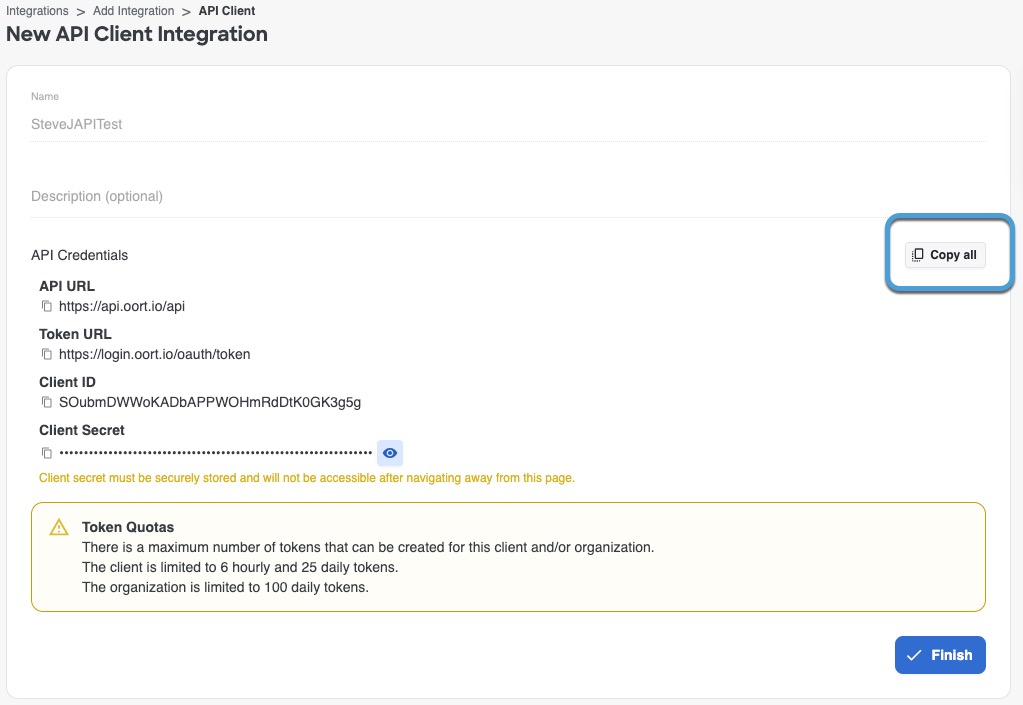This screenshot has width=1023, height=705.
Task: Copy the Client Secret using its copy icon
Action: point(46,452)
